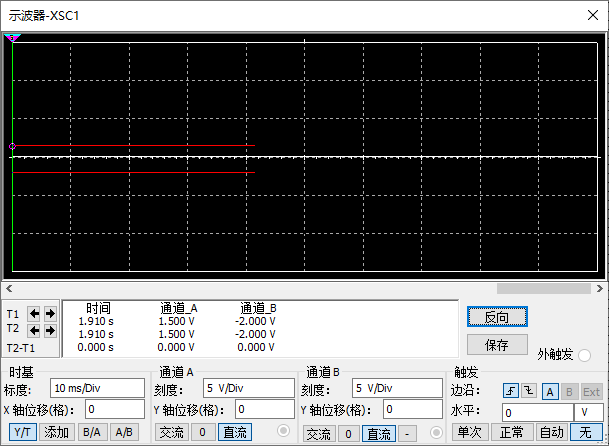Image resolution: width=609 pixels, height=446 pixels.
Task: Set channel B coupling to 直流
Action: tap(379, 434)
